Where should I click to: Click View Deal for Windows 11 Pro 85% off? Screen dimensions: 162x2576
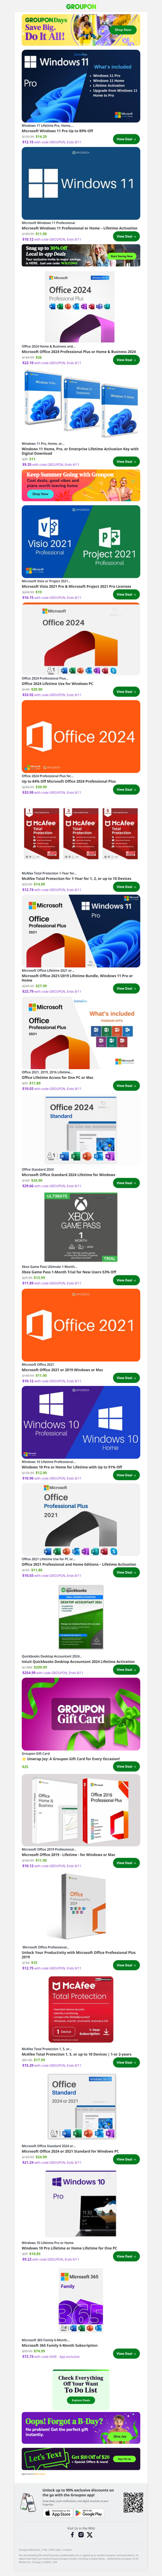click(125, 139)
